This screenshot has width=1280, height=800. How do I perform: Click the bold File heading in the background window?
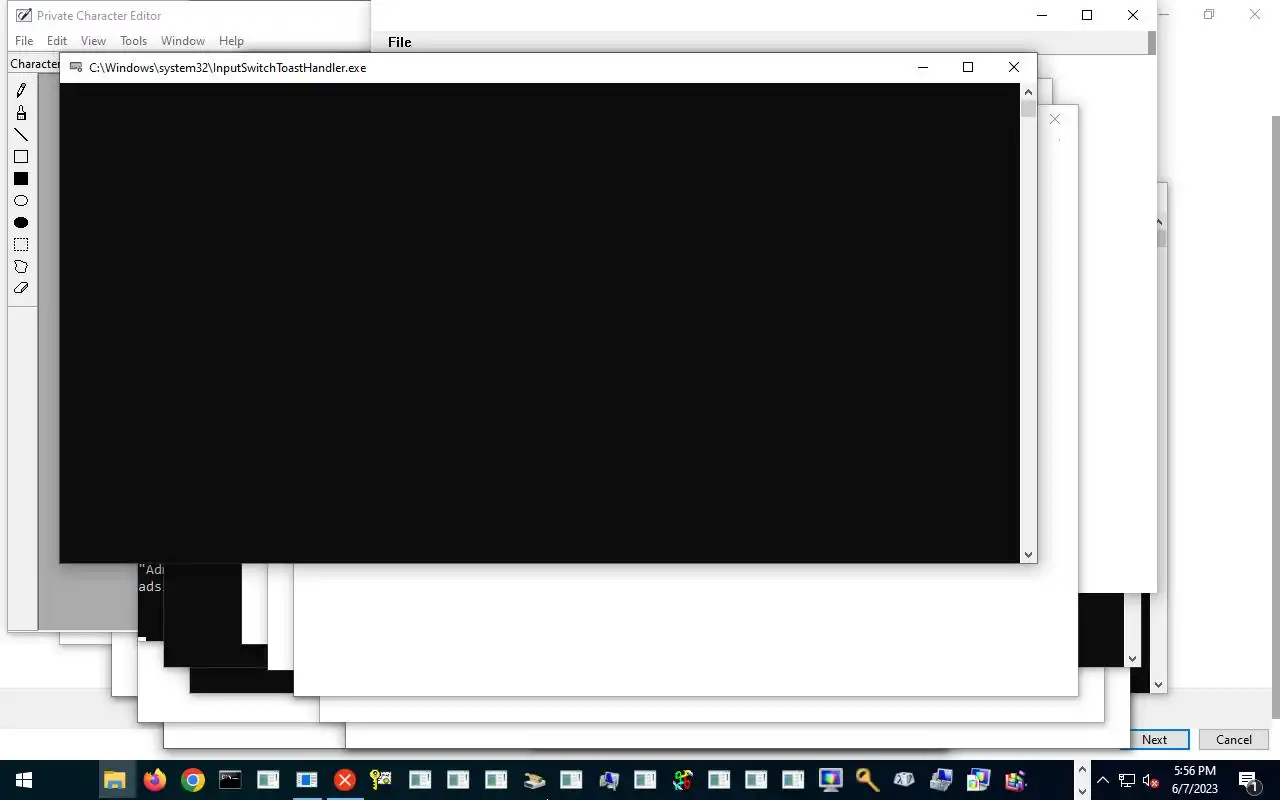[x=400, y=42]
